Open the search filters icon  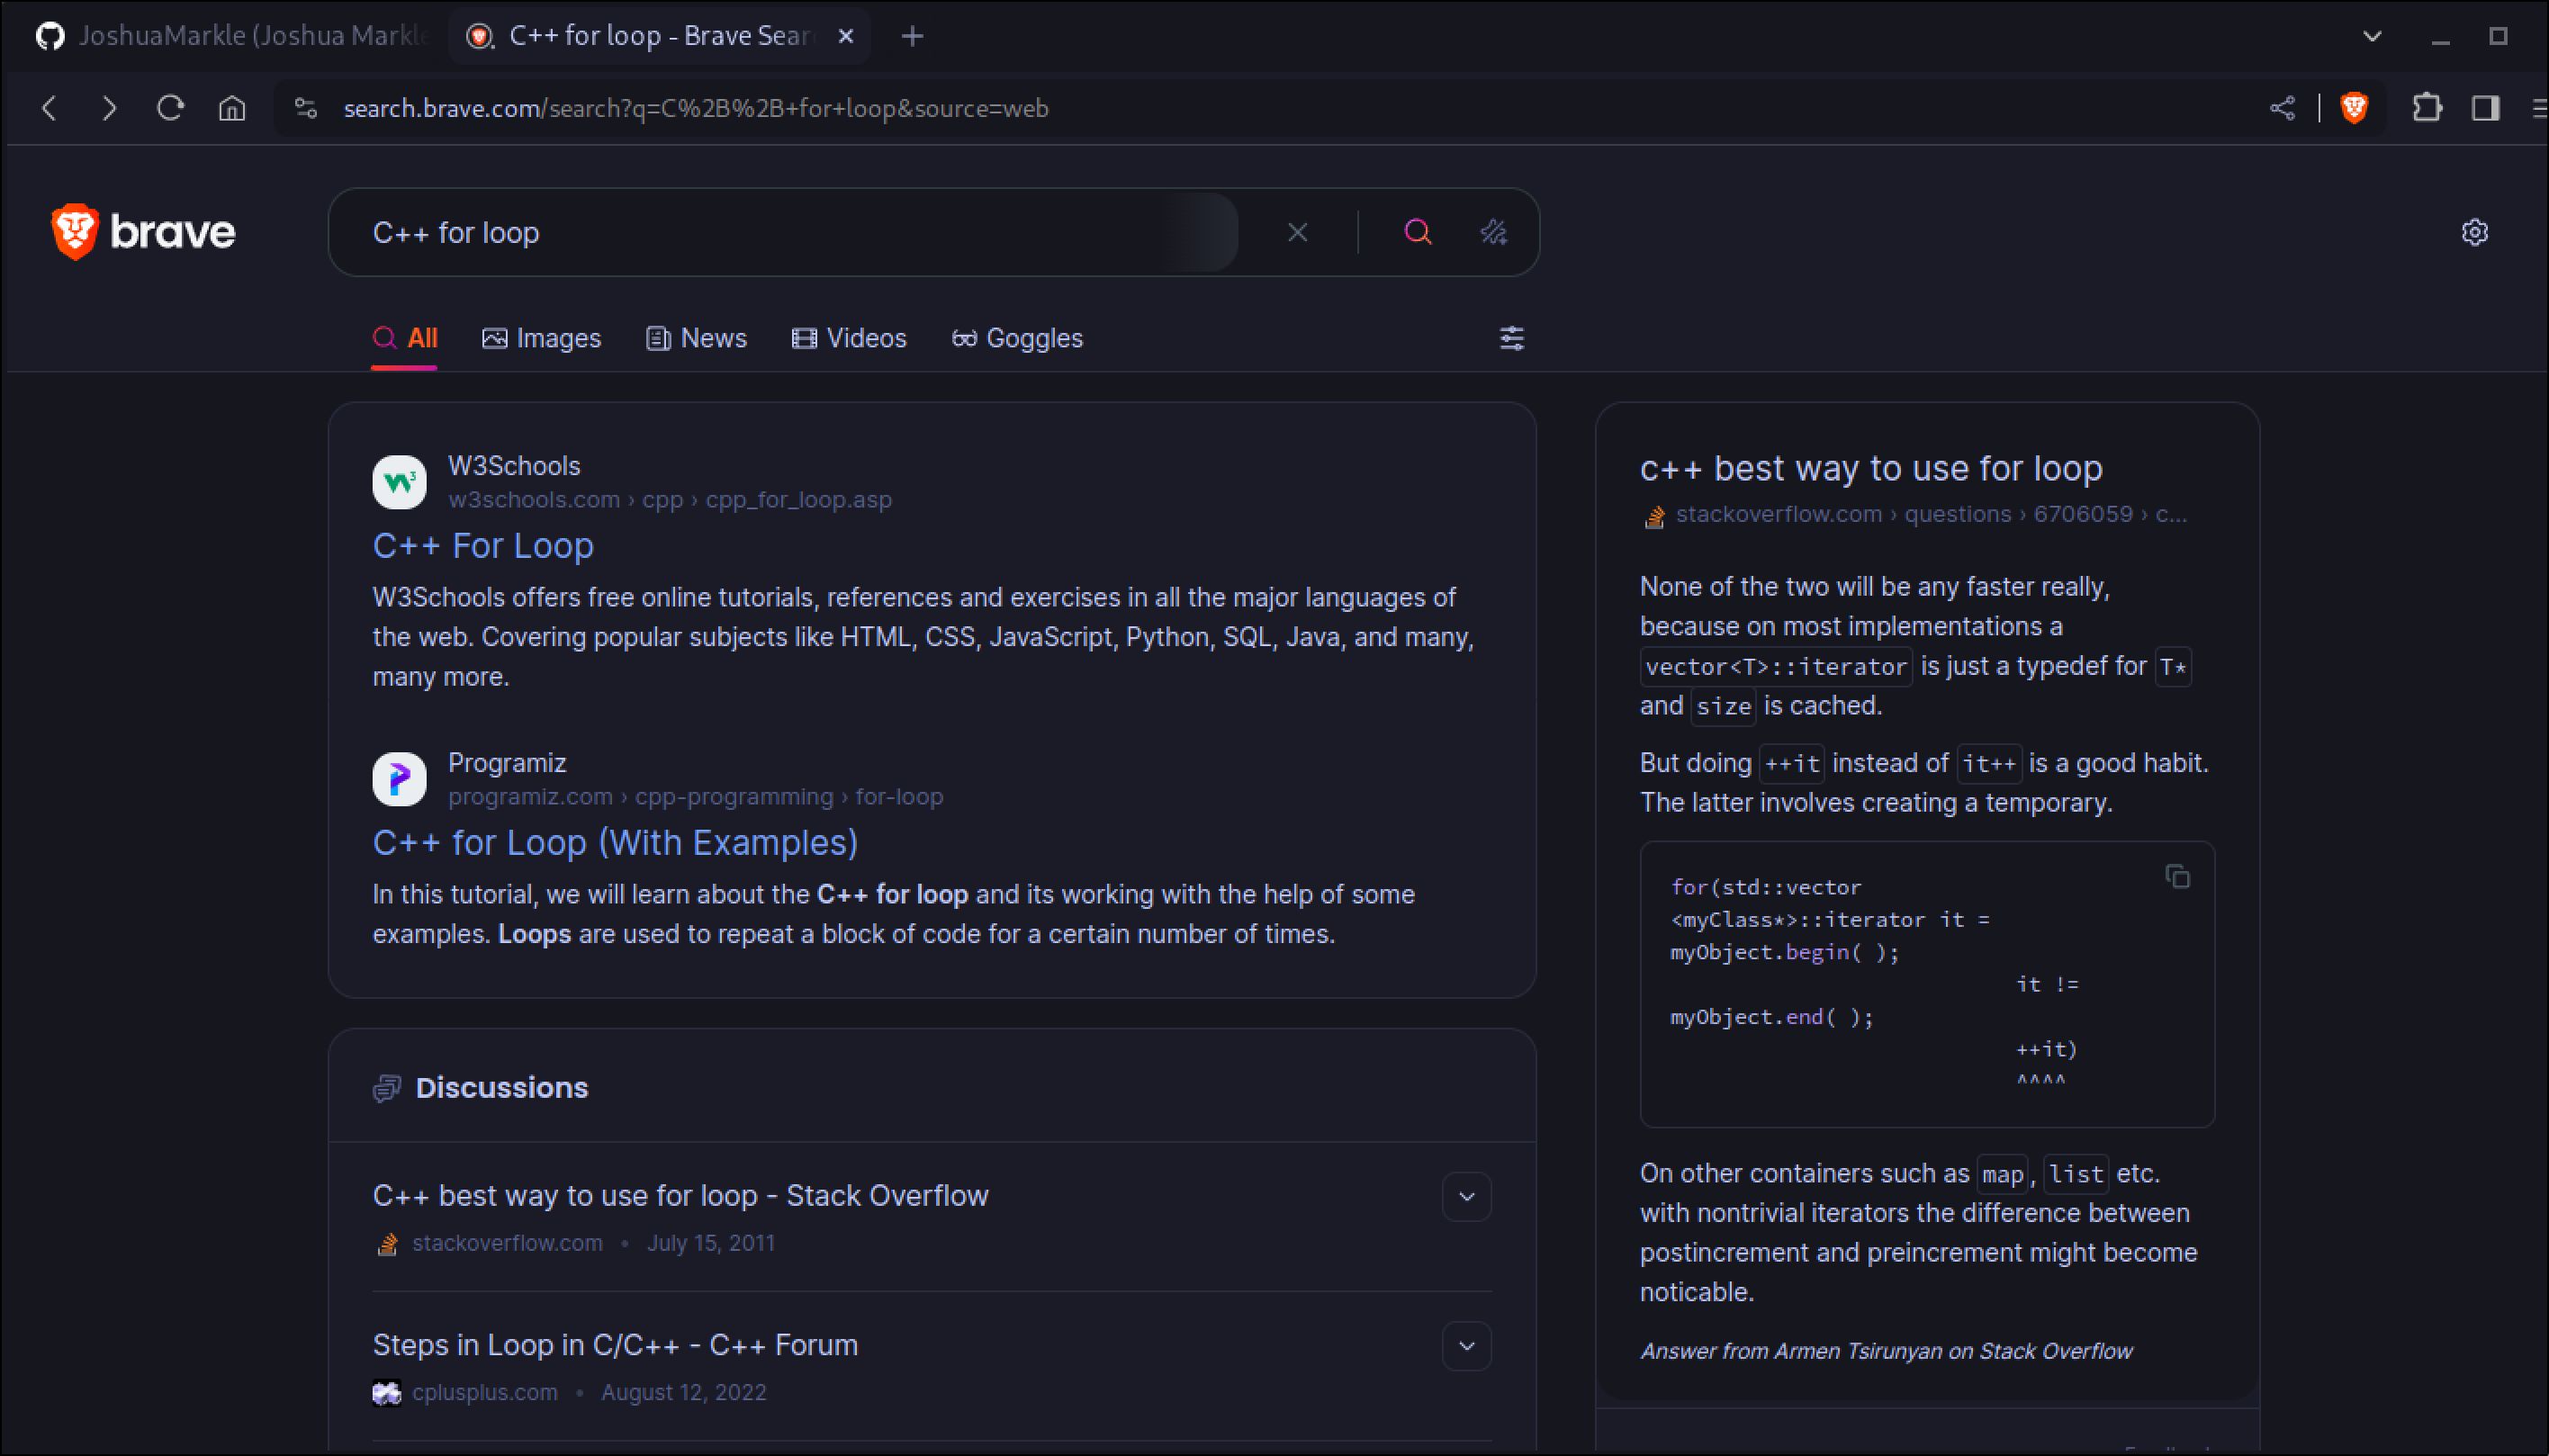coord(1511,338)
